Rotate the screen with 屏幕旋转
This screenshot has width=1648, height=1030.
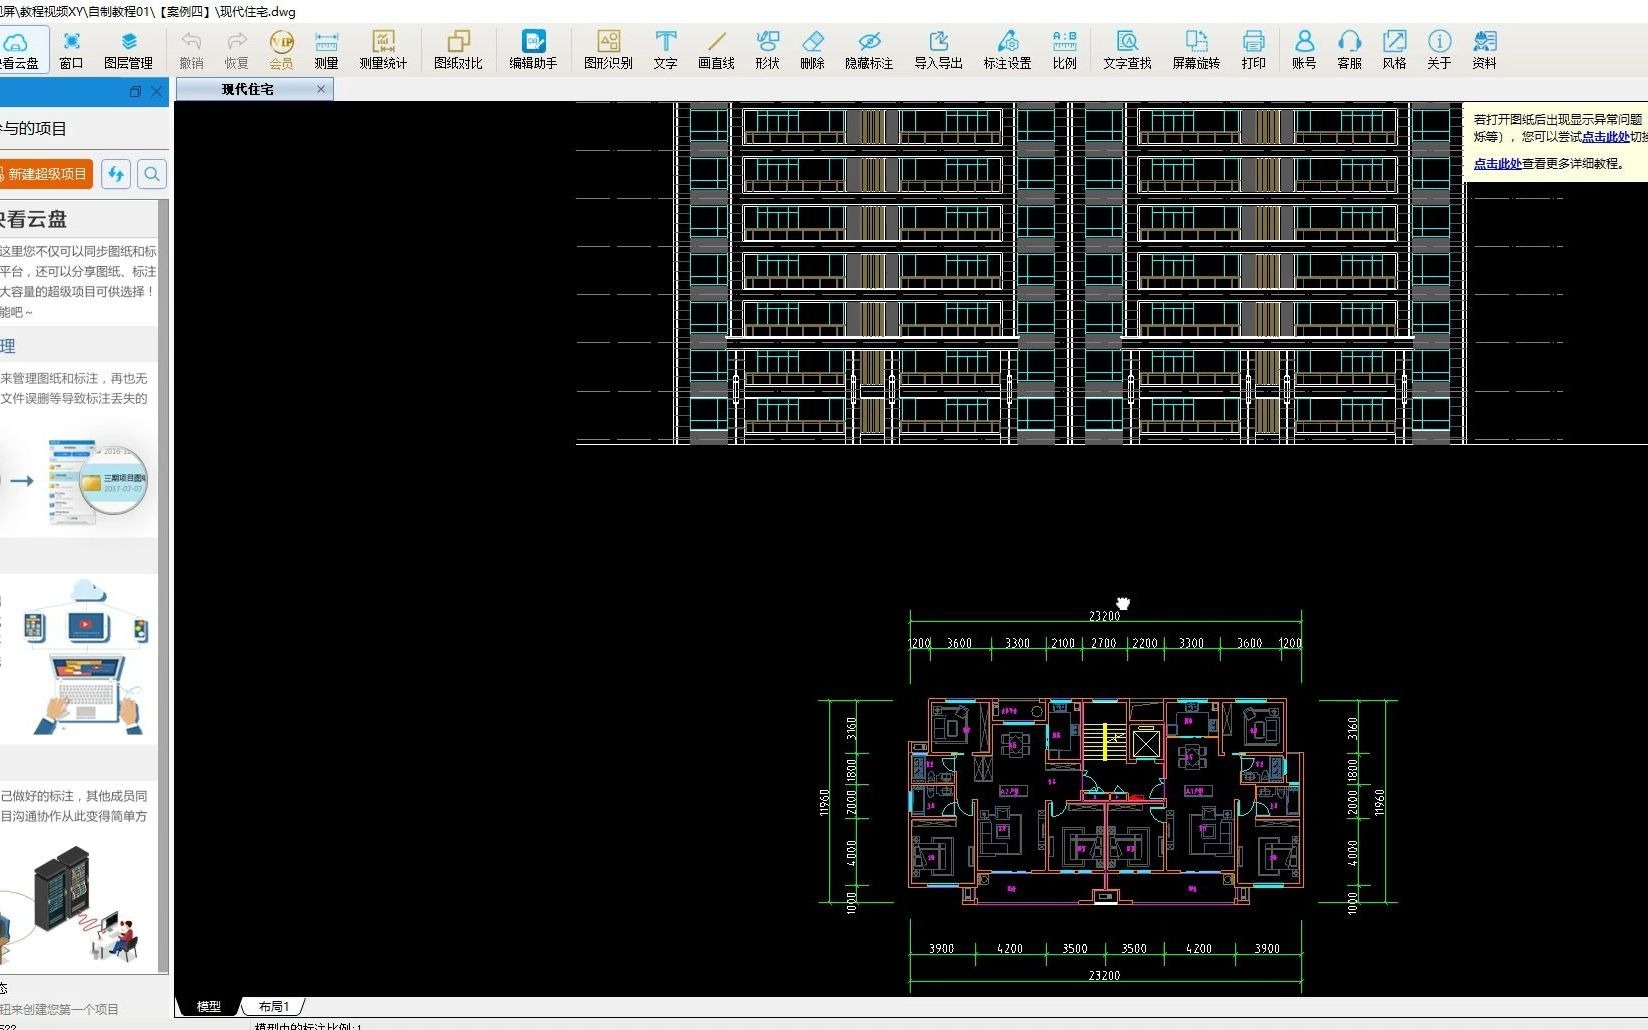[x=1197, y=49]
